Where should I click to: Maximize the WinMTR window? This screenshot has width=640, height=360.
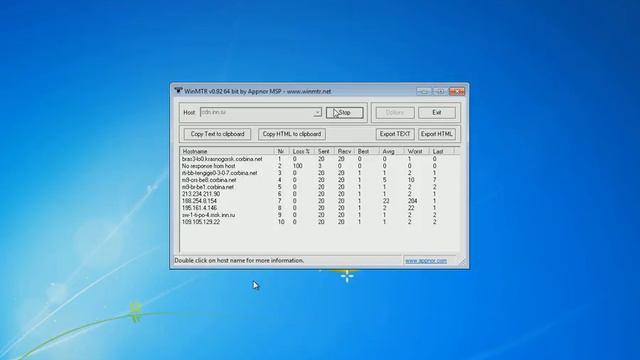tap(440, 91)
